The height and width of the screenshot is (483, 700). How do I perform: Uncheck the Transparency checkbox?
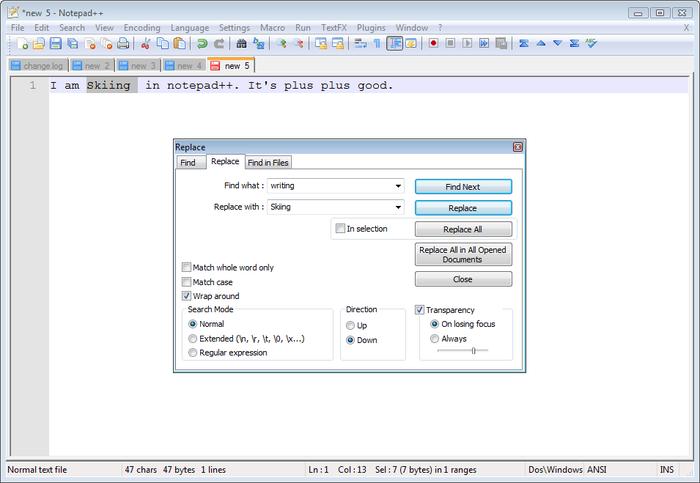point(420,310)
